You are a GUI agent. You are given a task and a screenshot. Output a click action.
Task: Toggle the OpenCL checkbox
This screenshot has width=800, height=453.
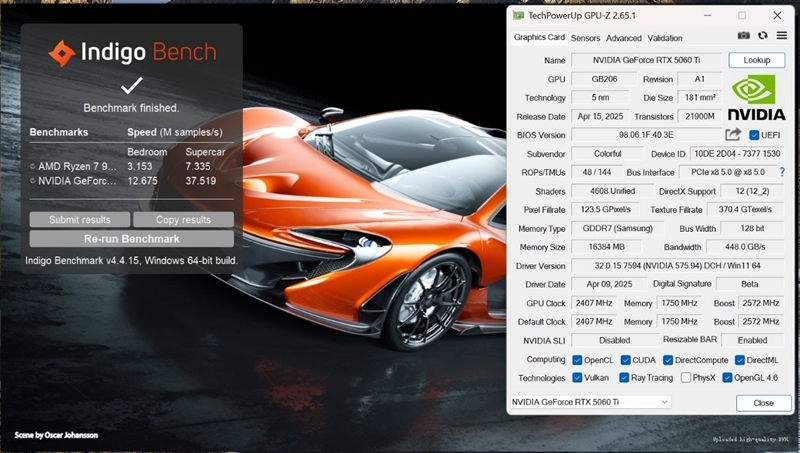pyautogui.click(x=577, y=360)
